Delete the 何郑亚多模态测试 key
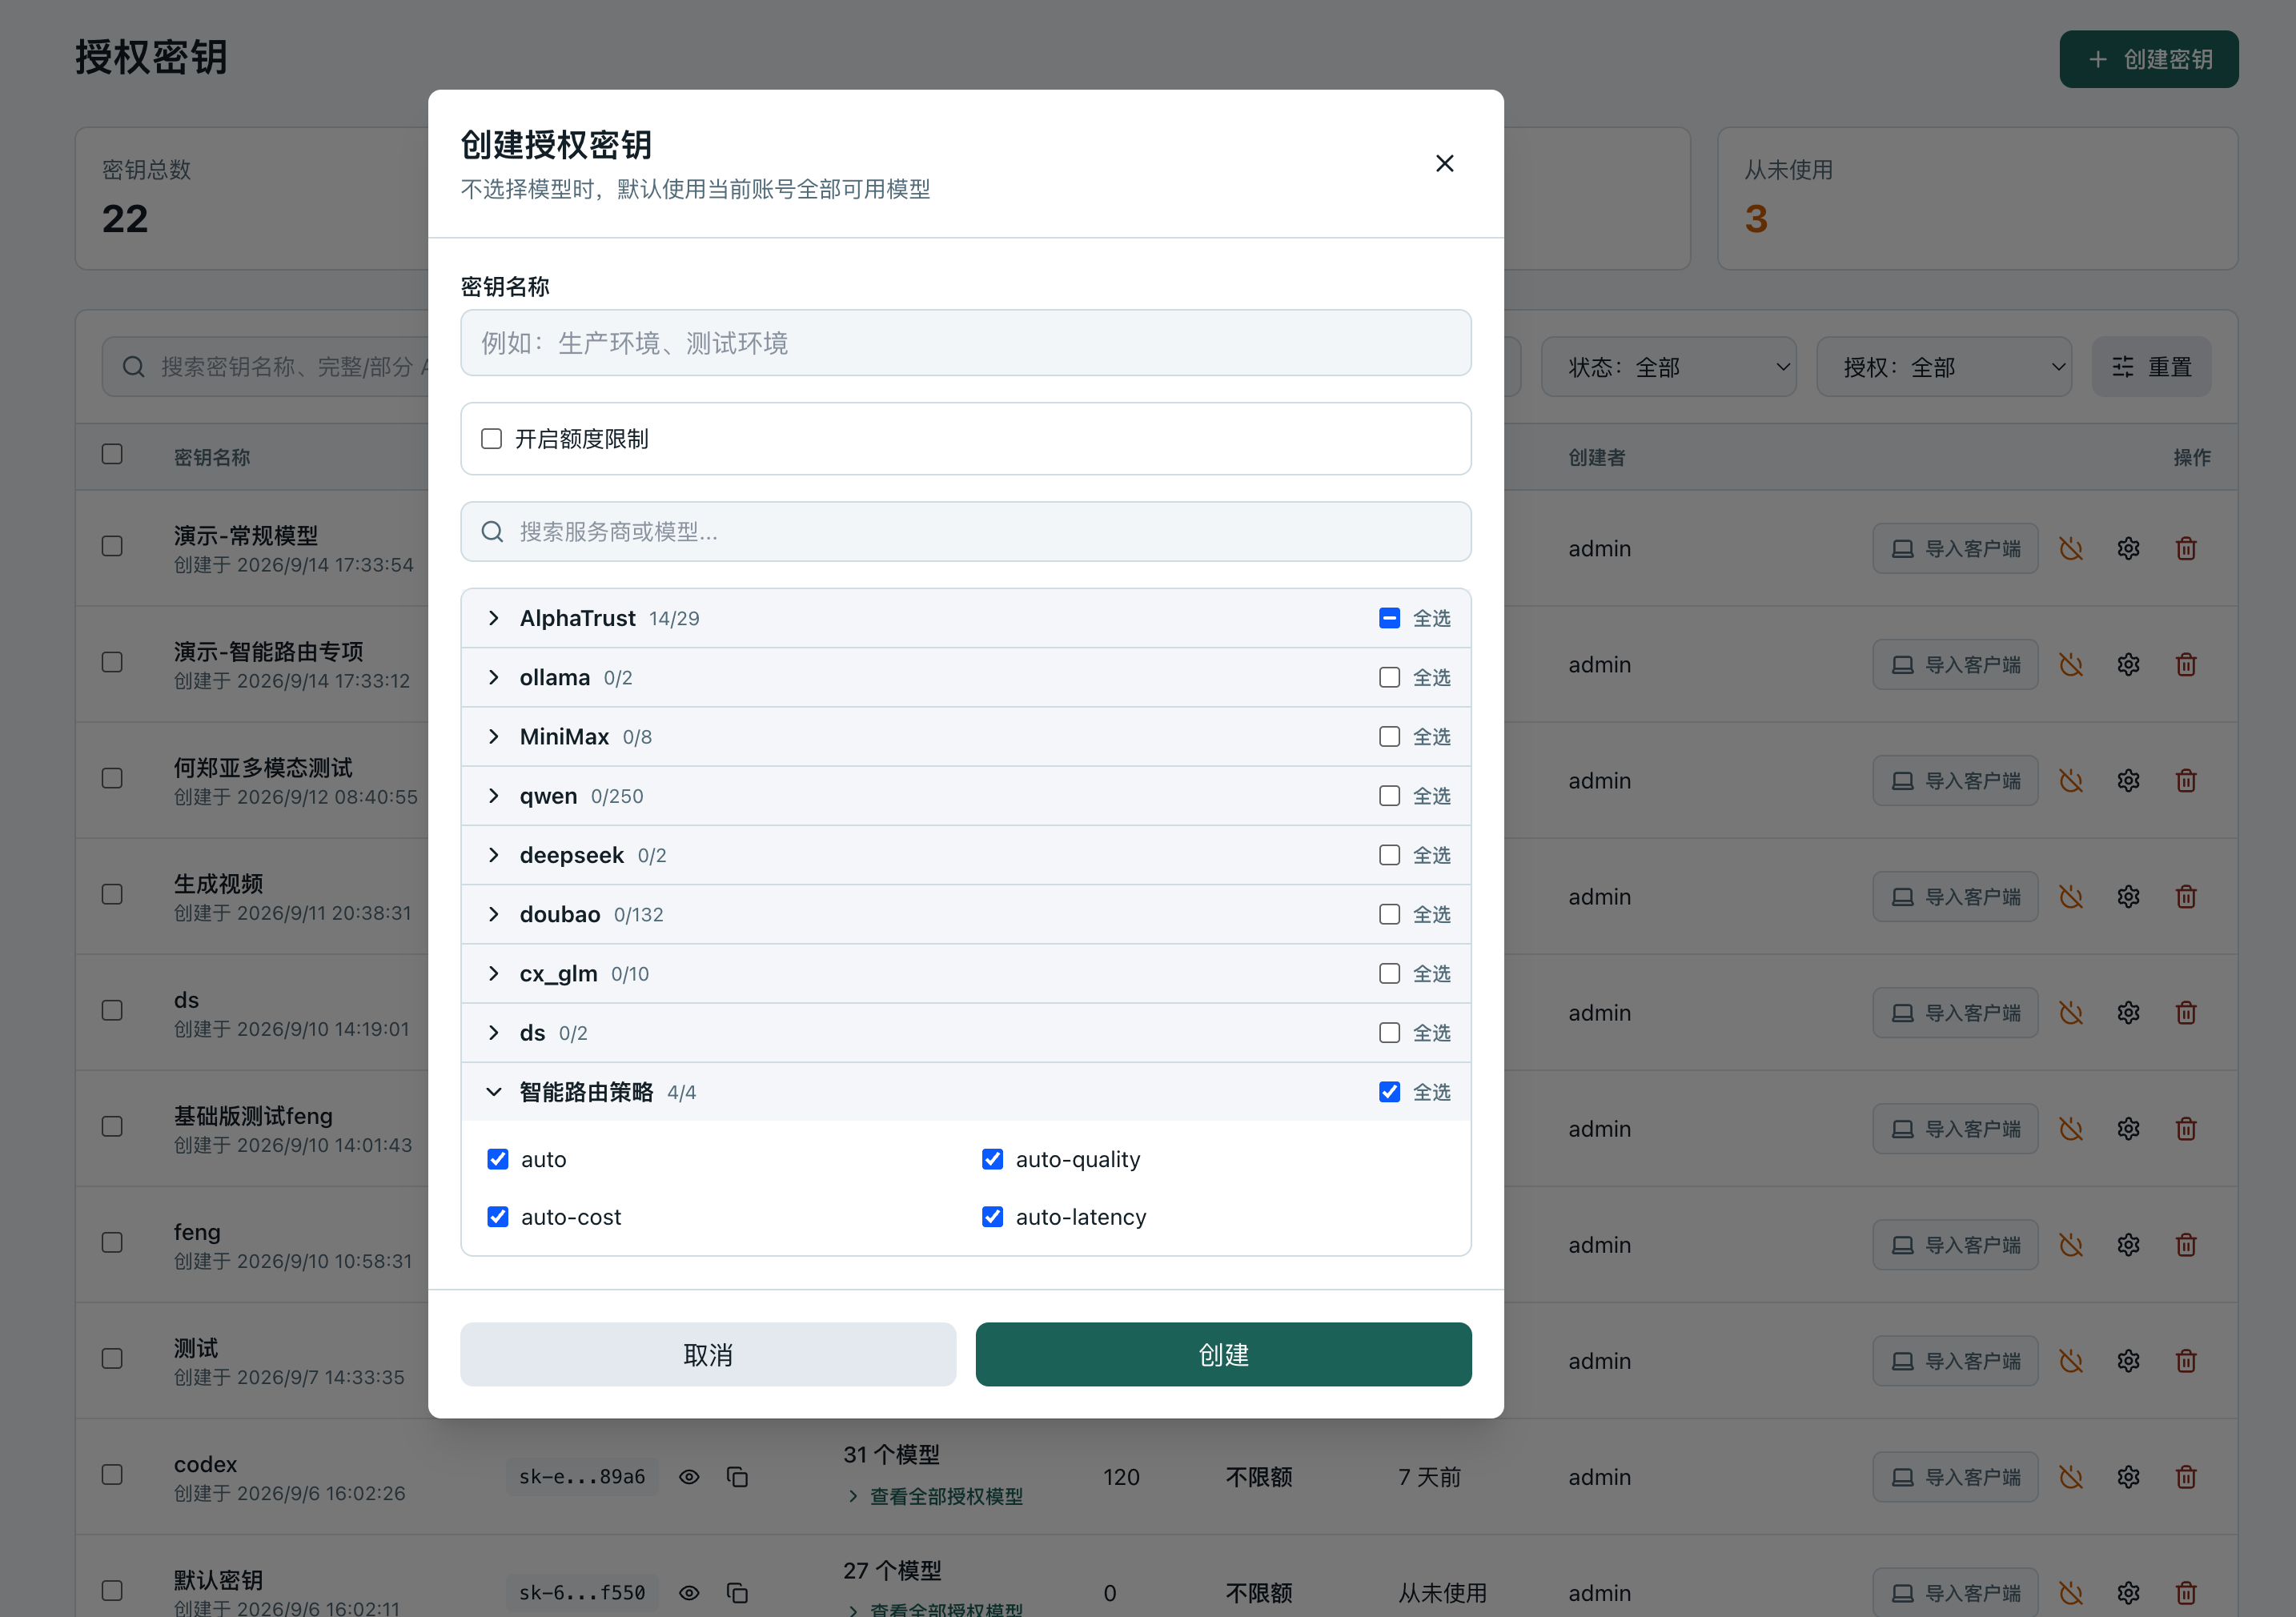 (x=2186, y=780)
